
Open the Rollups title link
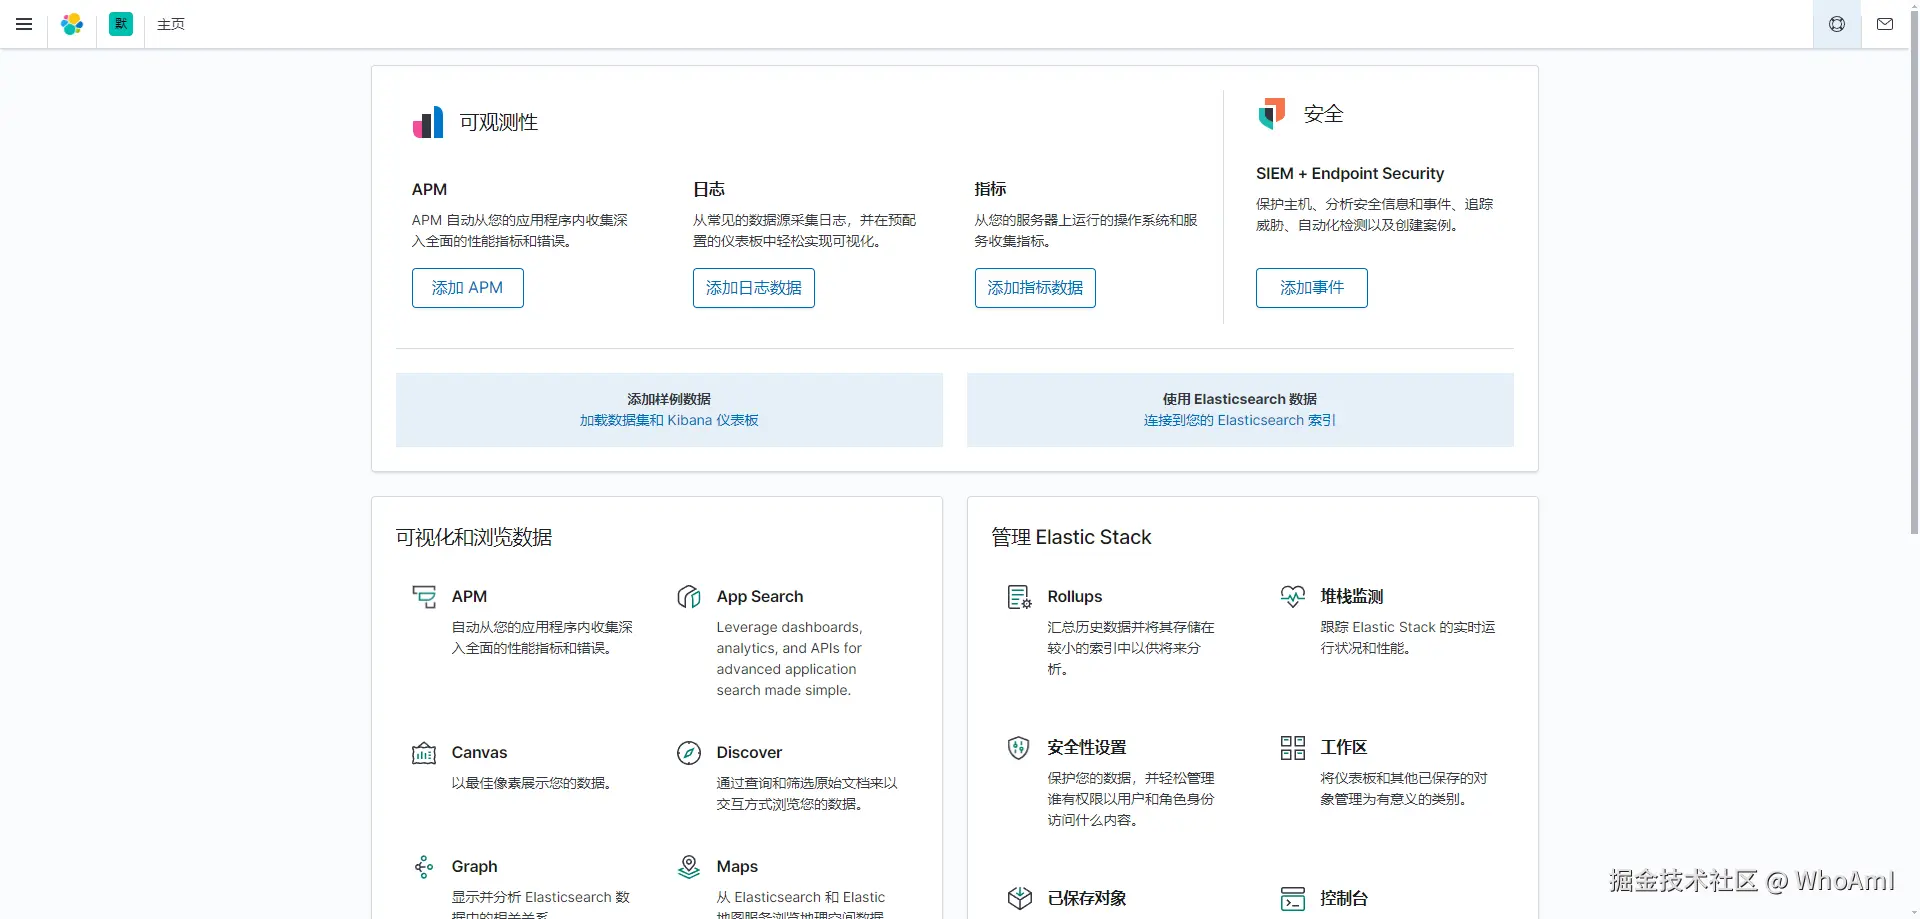(x=1075, y=597)
